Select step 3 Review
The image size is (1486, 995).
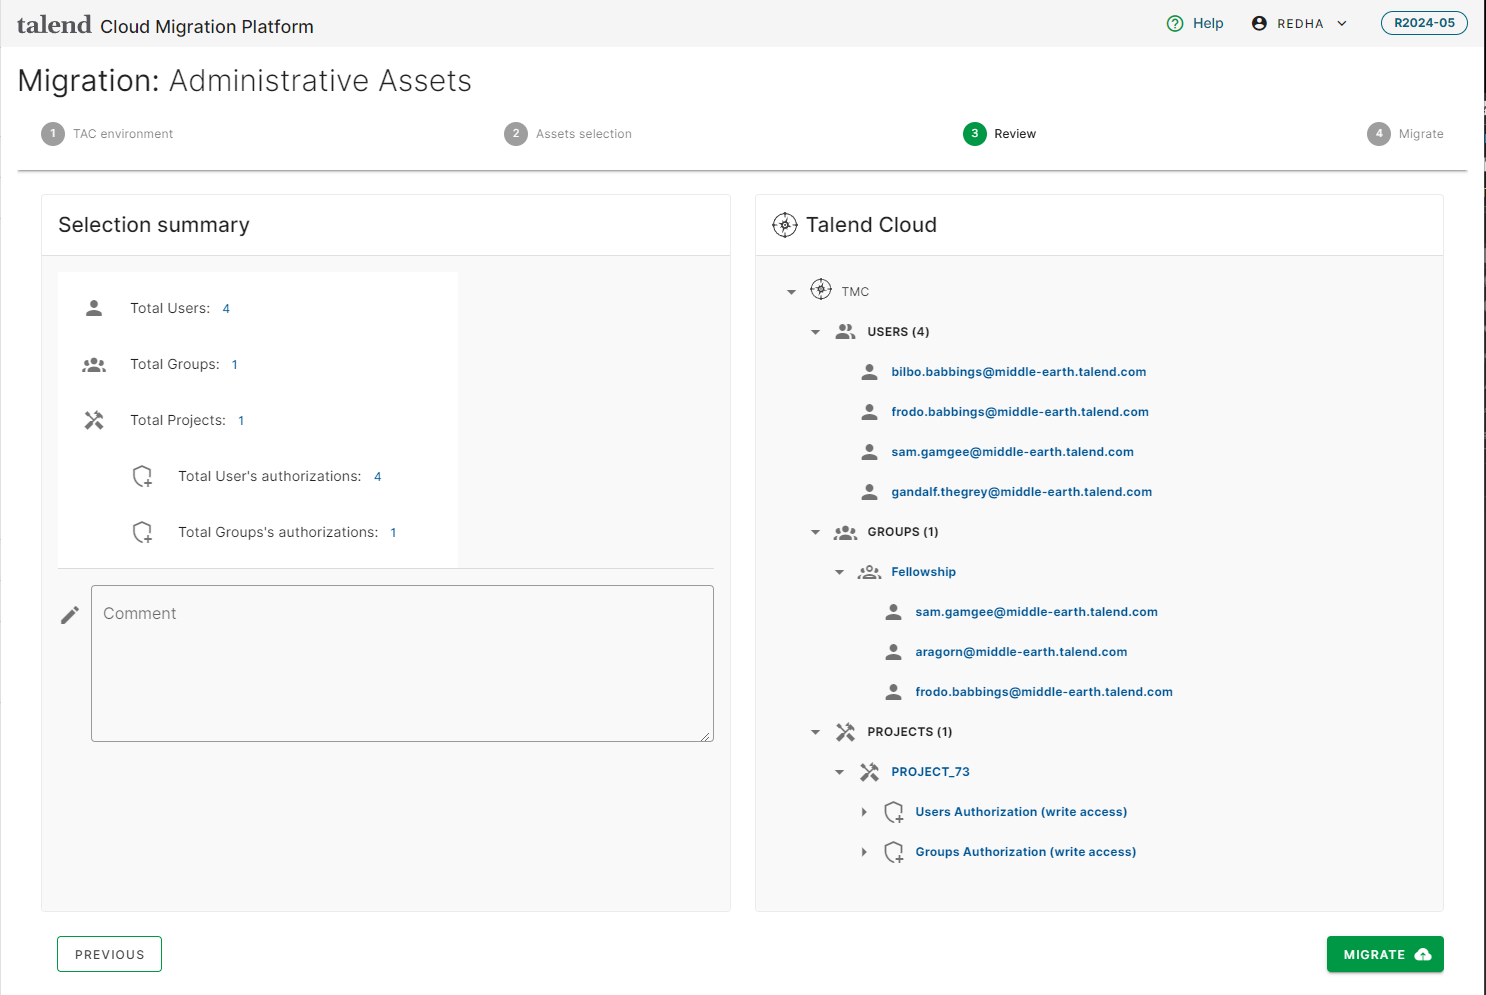pyautogui.click(x=1000, y=134)
